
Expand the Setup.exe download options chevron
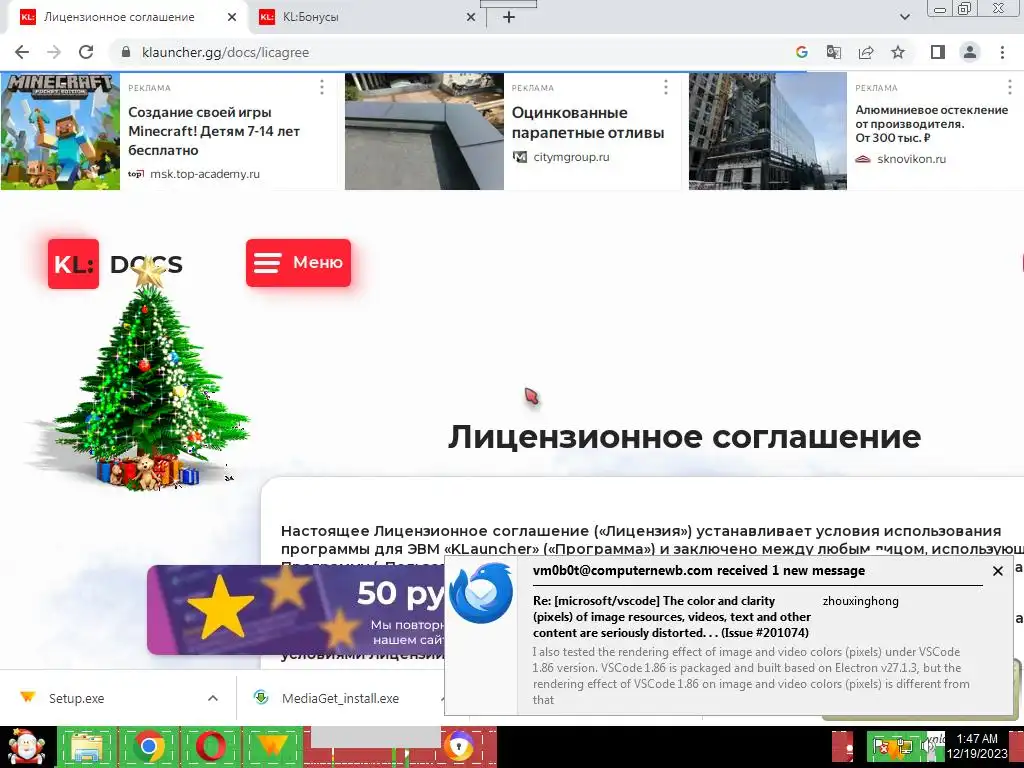tap(213, 698)
